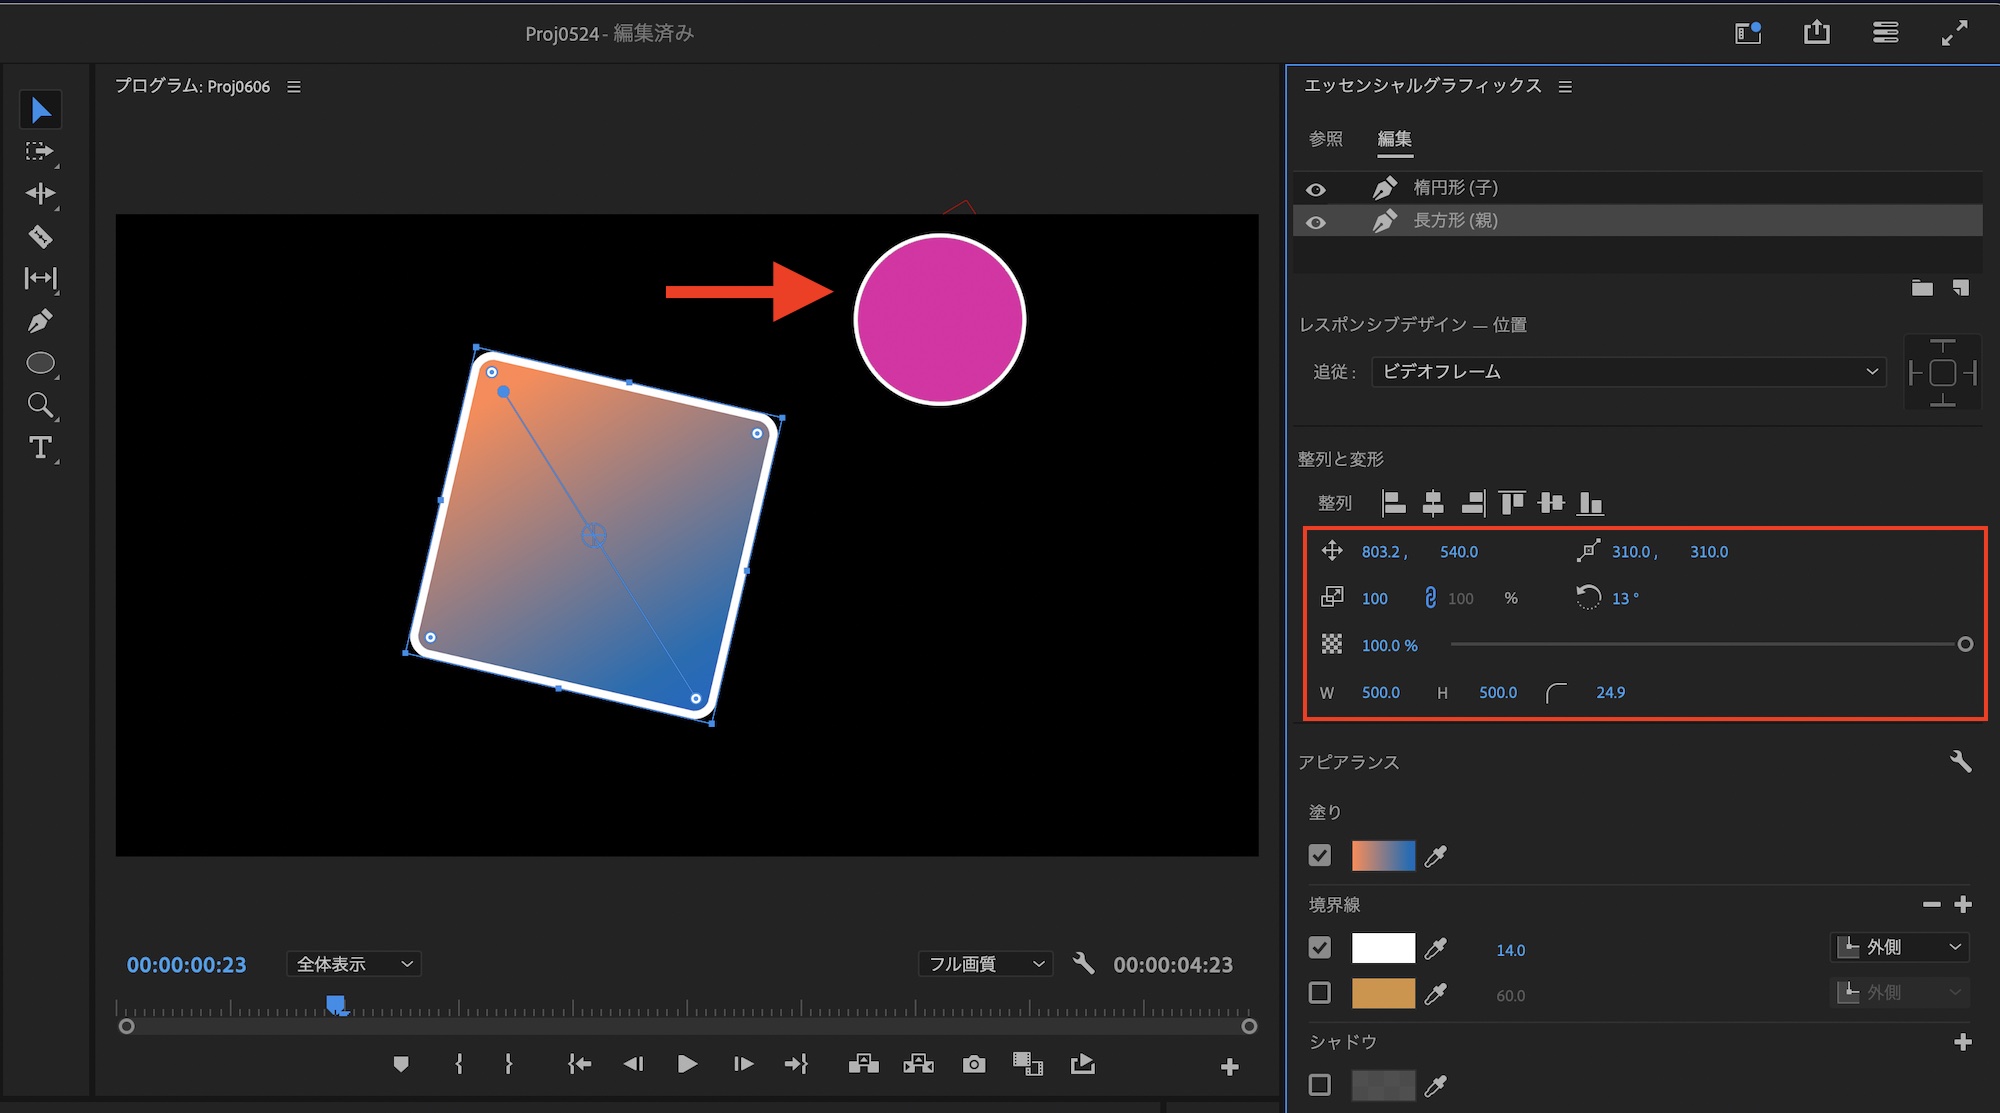
Task: Click the white stroke color swatch
Action: [x=1383, y=948]
